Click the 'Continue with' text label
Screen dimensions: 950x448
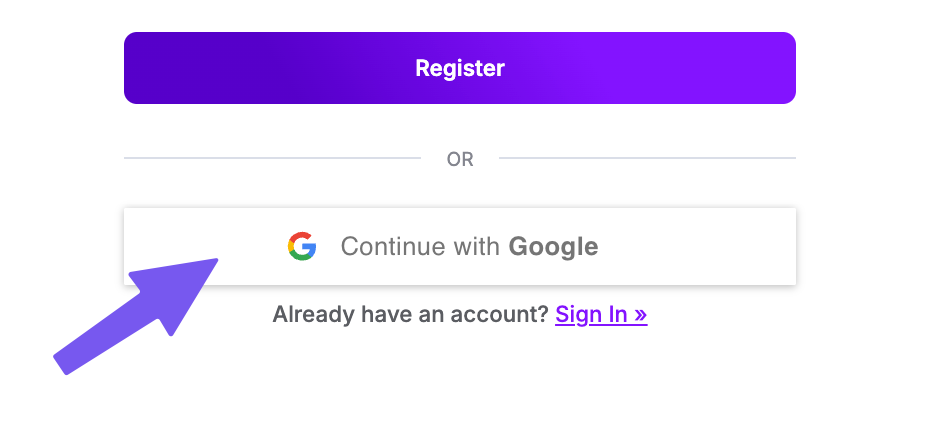[x=421, y=246]
